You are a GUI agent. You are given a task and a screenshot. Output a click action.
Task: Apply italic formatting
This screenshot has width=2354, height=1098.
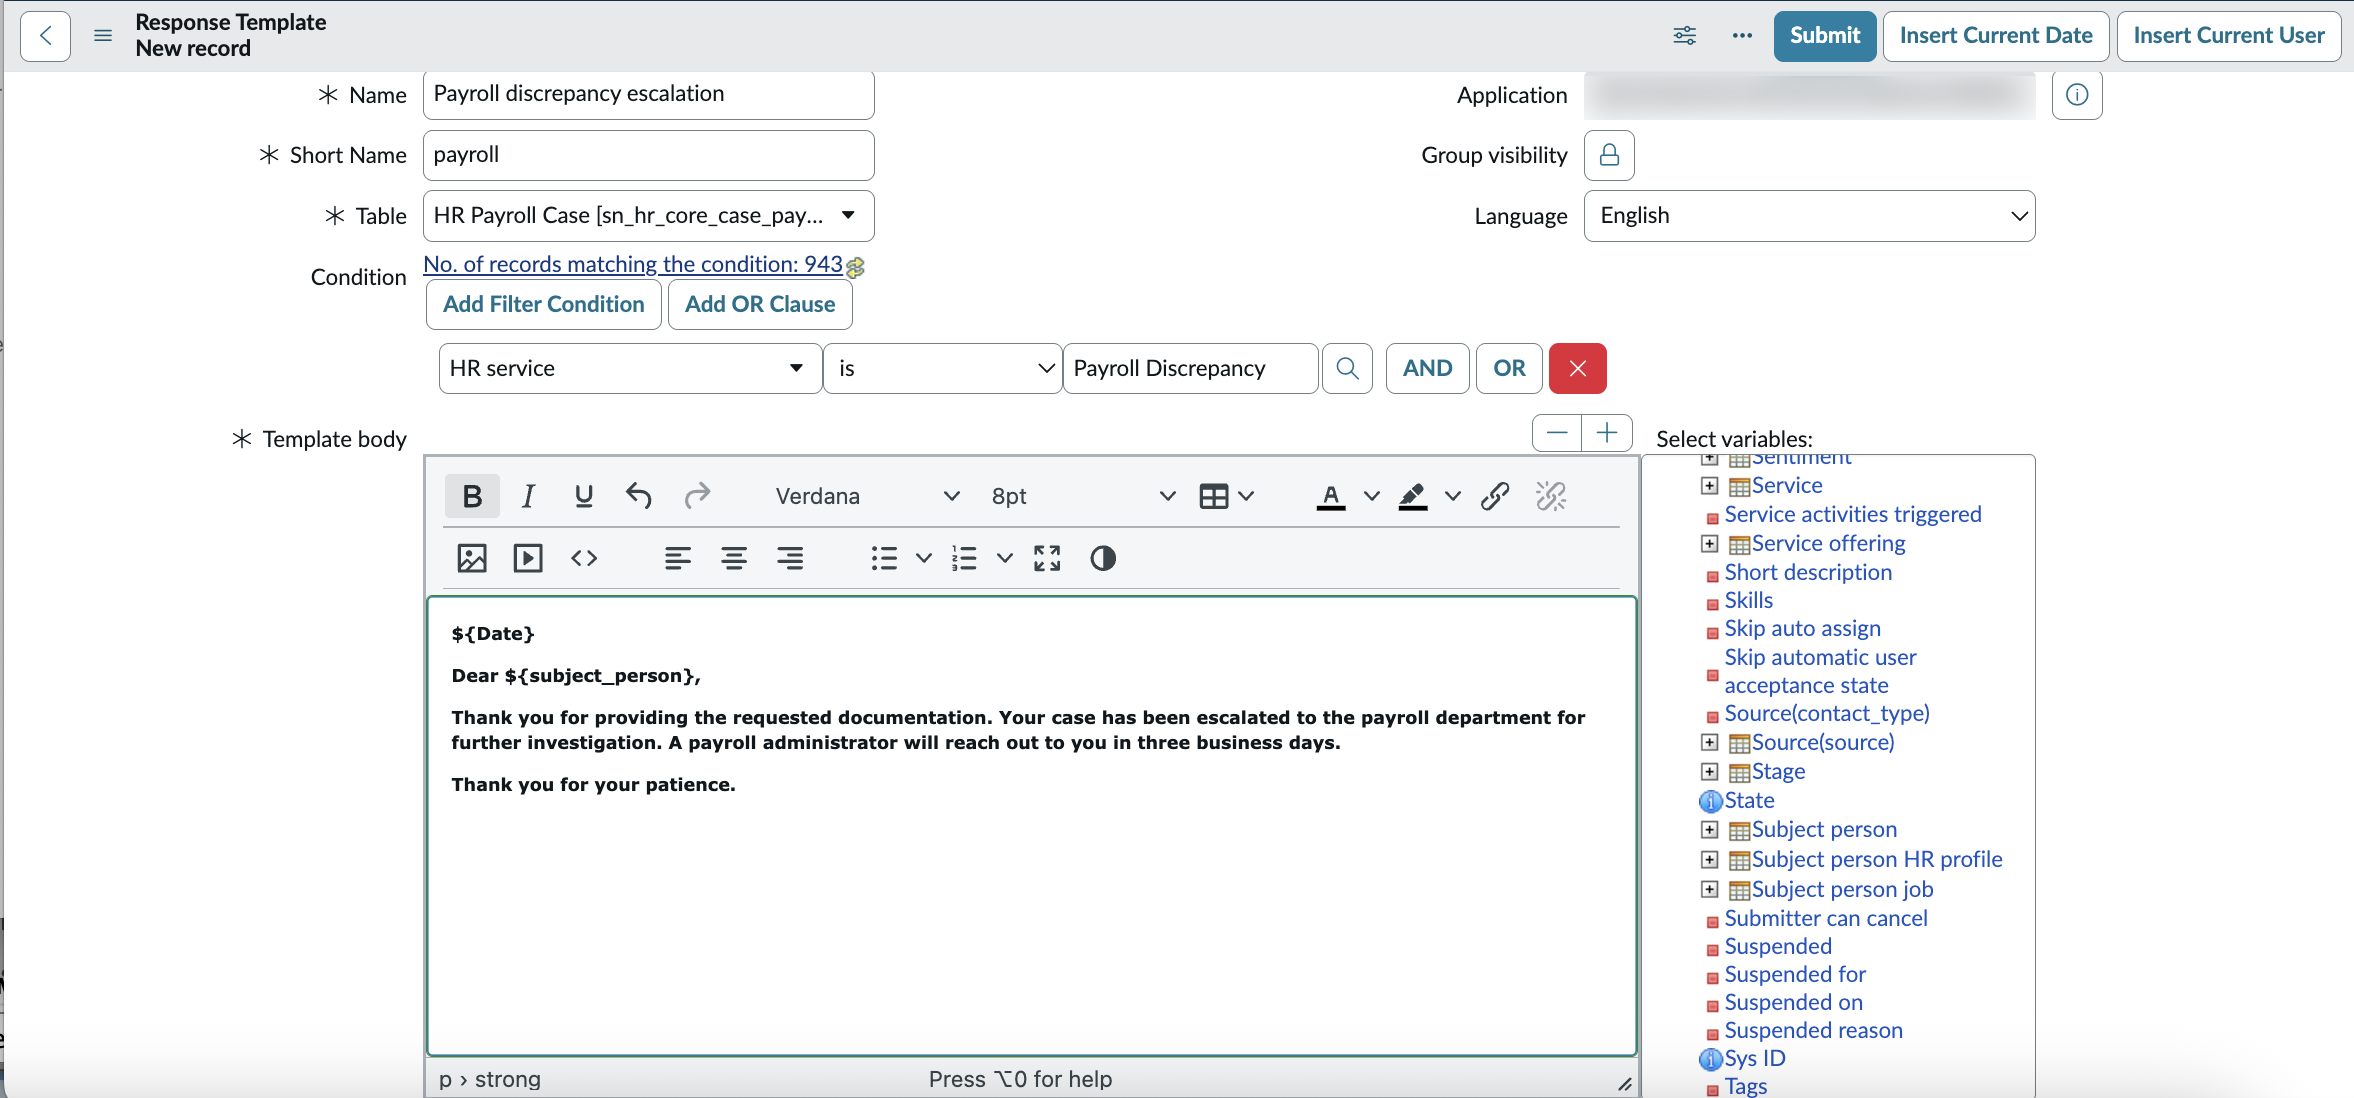(528, 496)
